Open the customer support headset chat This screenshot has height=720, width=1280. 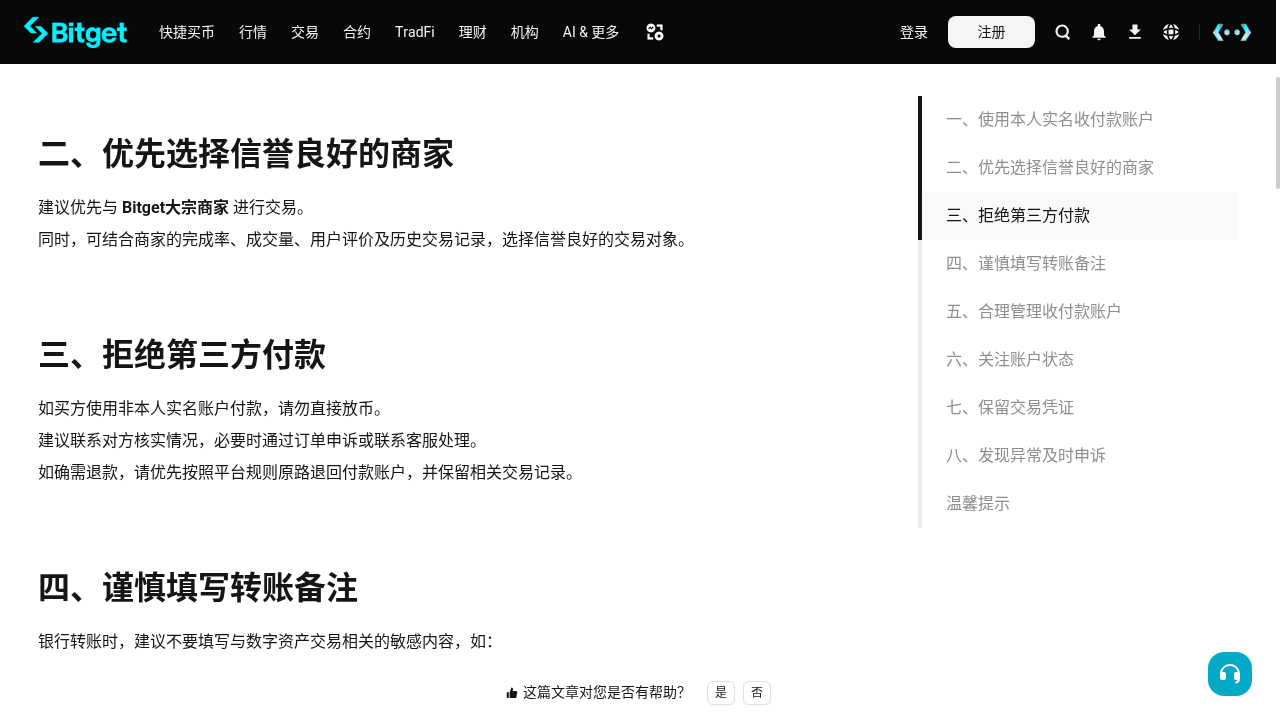tap(1230, 674)
